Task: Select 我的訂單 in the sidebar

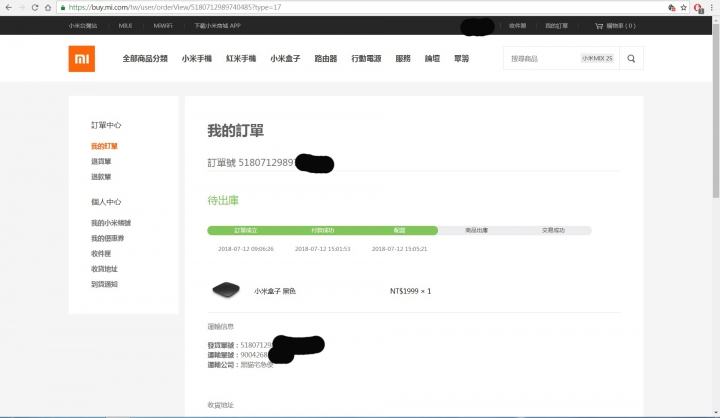Action: [x=104, y=146]
